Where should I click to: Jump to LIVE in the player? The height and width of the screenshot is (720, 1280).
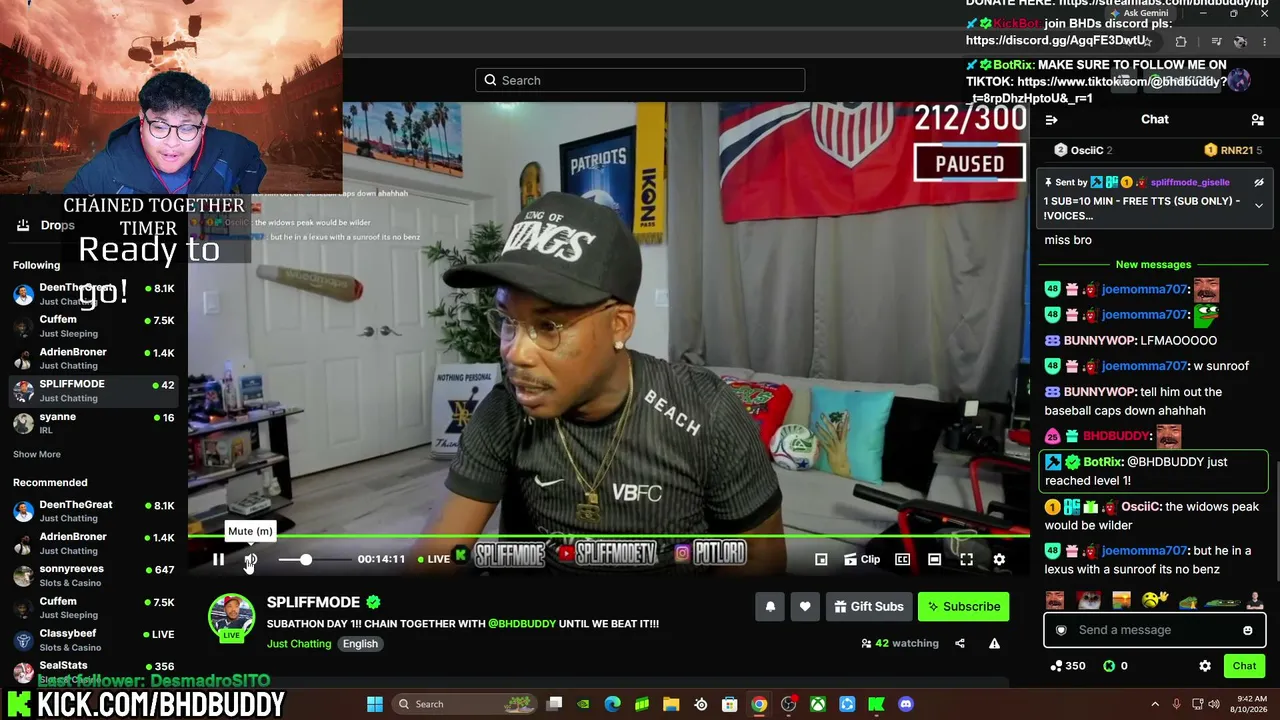[434, 559]
